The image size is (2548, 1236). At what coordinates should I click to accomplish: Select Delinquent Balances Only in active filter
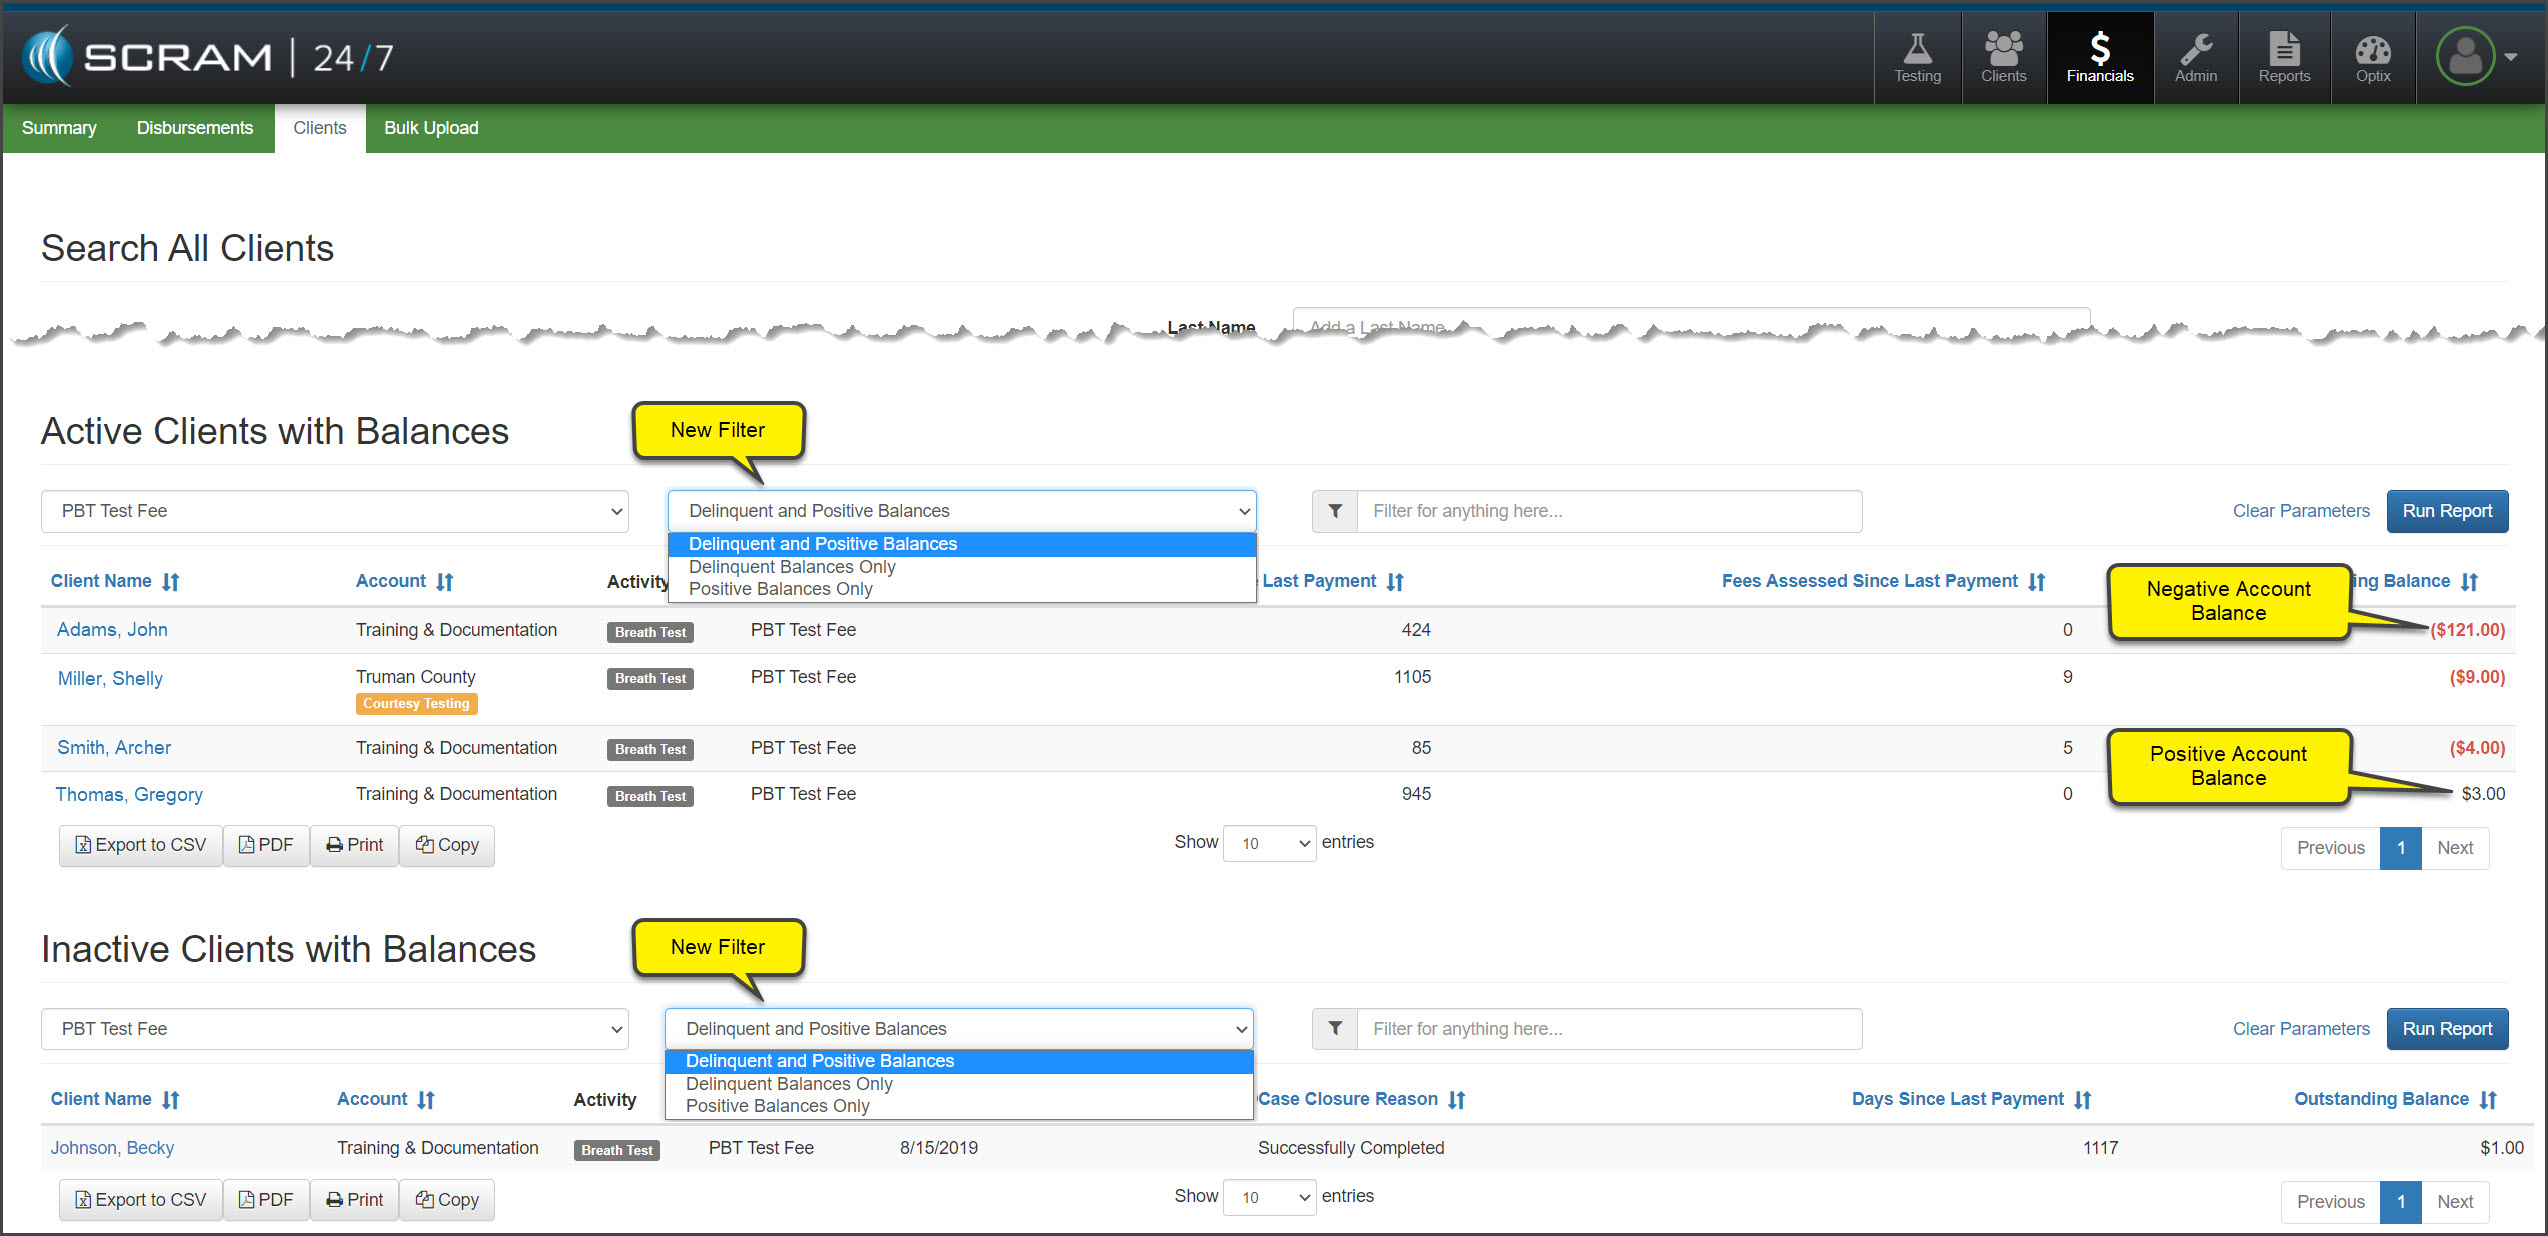click(x=792, y=567)
